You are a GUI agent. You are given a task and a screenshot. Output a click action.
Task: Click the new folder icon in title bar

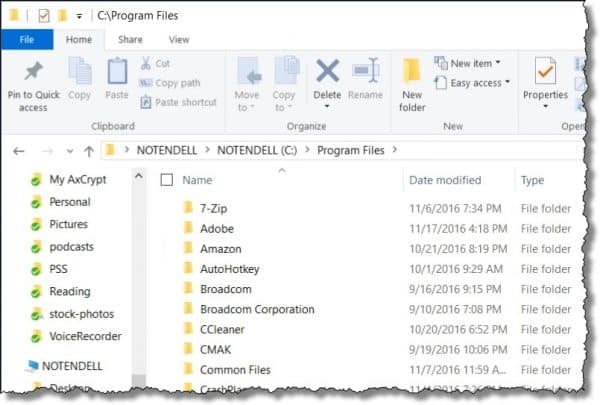tap(62, 16)
